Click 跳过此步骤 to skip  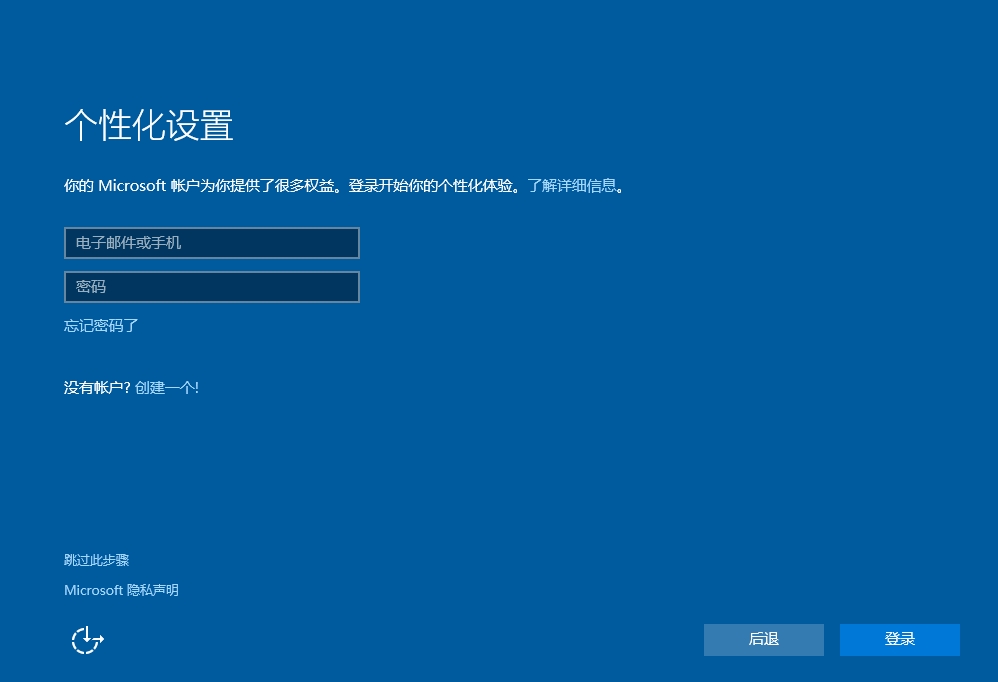coord(97,560)
